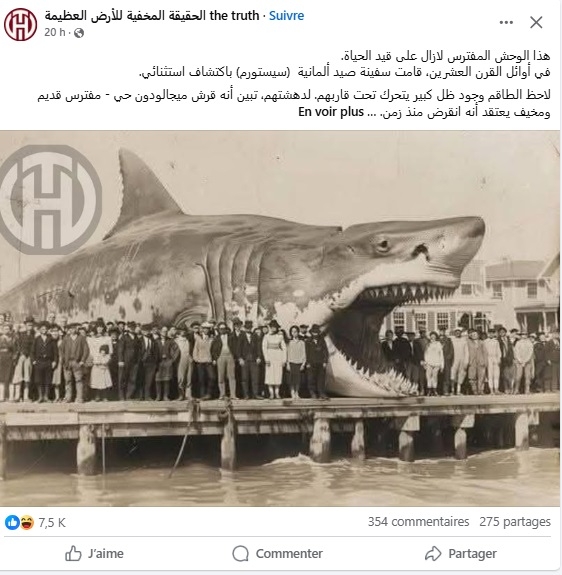Click the public globe privacy icon

79,33
